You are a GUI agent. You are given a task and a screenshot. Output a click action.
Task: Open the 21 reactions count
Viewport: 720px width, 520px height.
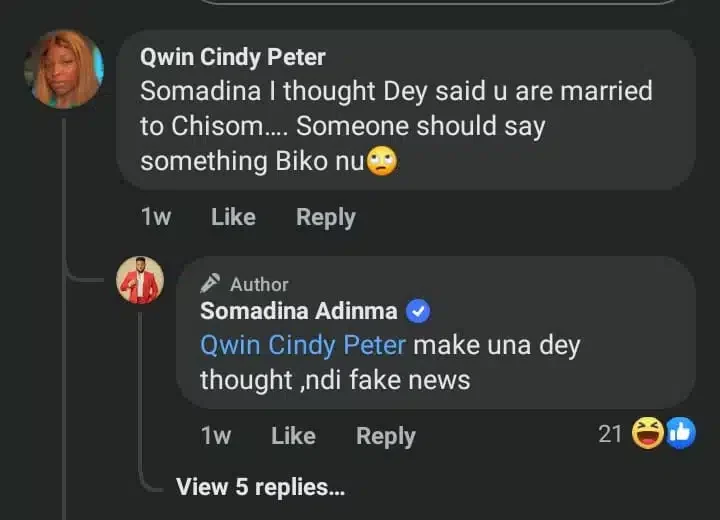610,434
